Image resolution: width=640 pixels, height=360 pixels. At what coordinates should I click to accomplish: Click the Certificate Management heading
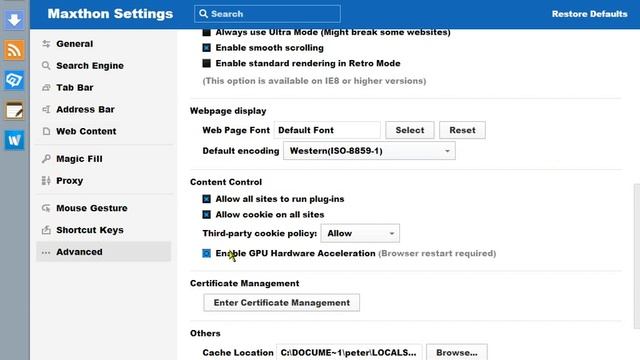pyautogui.click(x=244, y=283)
